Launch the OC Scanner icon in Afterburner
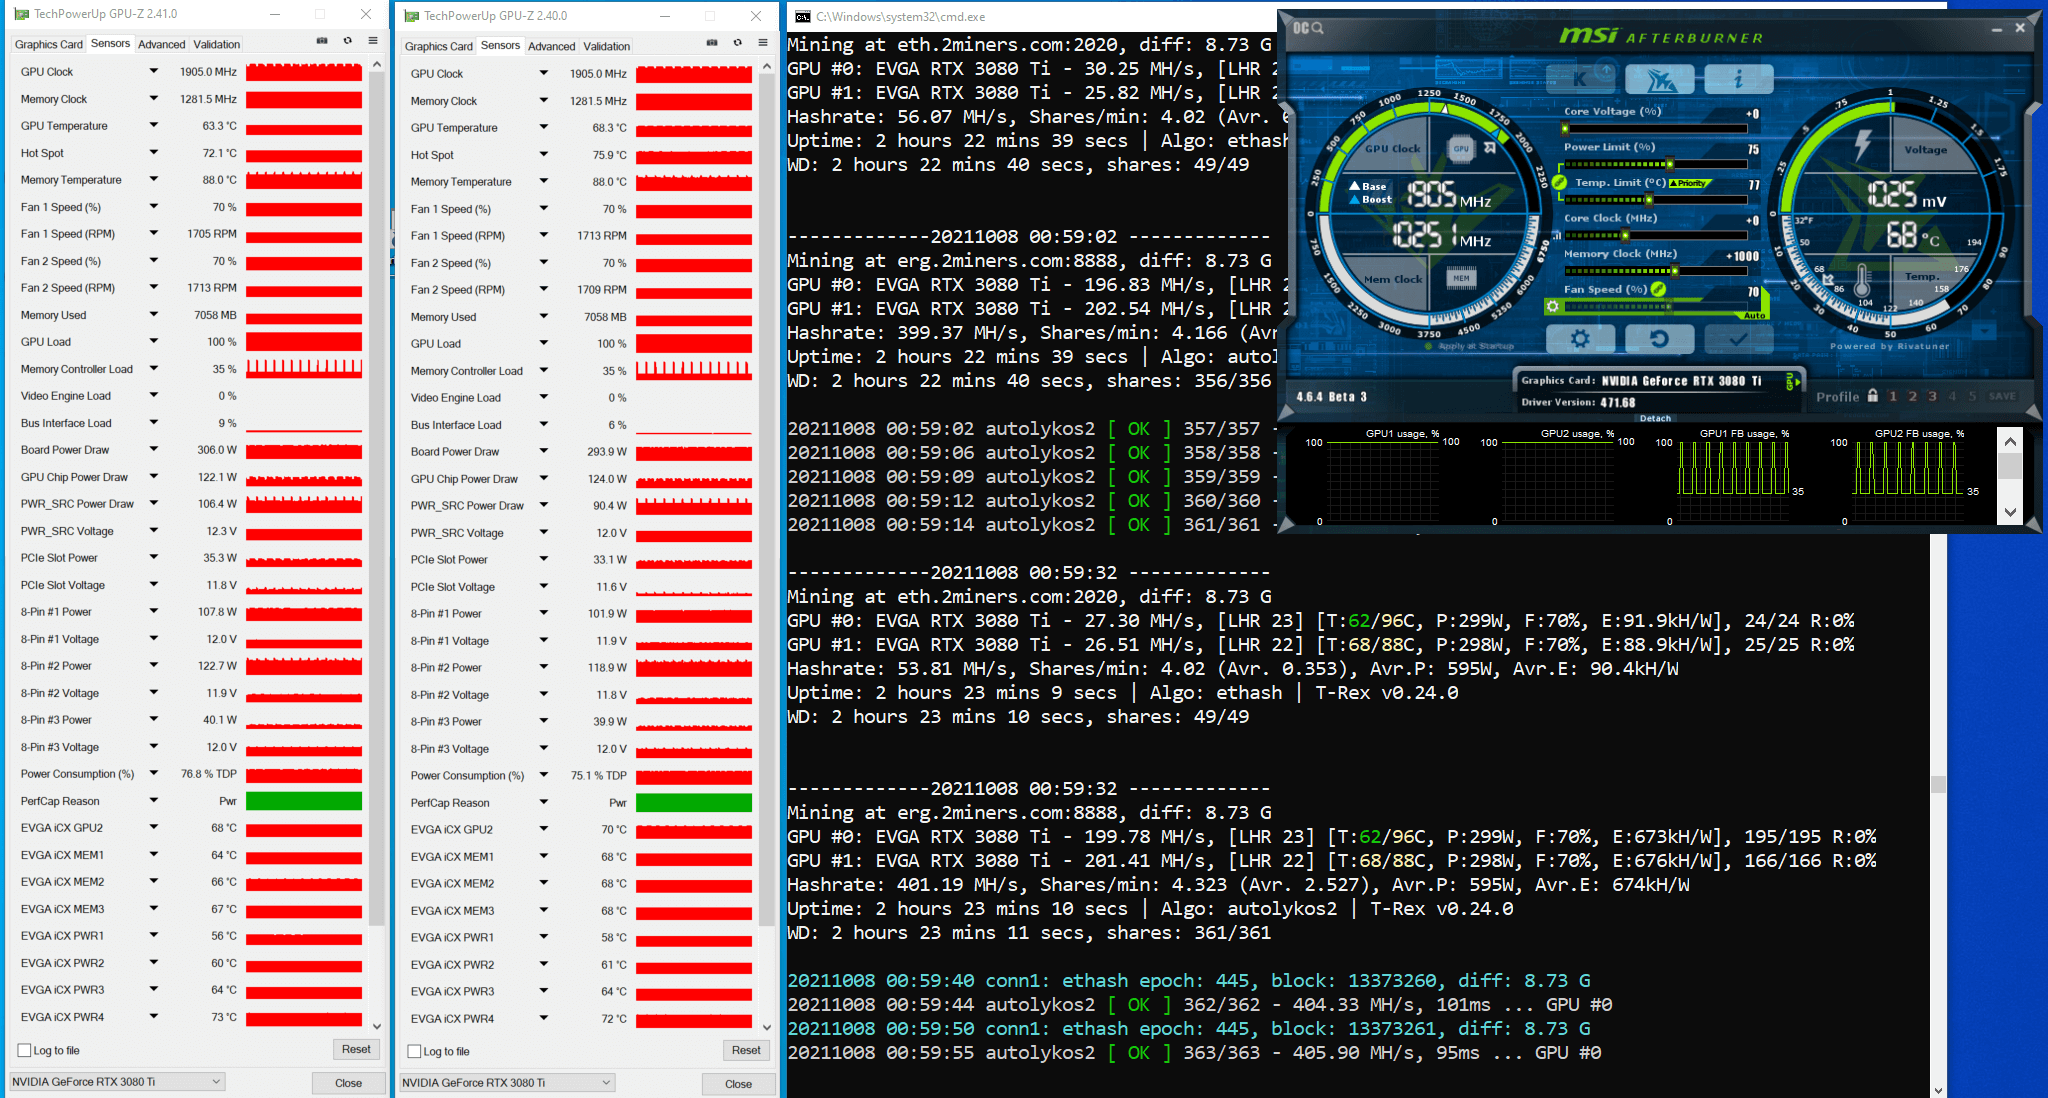 (1306, 28)
